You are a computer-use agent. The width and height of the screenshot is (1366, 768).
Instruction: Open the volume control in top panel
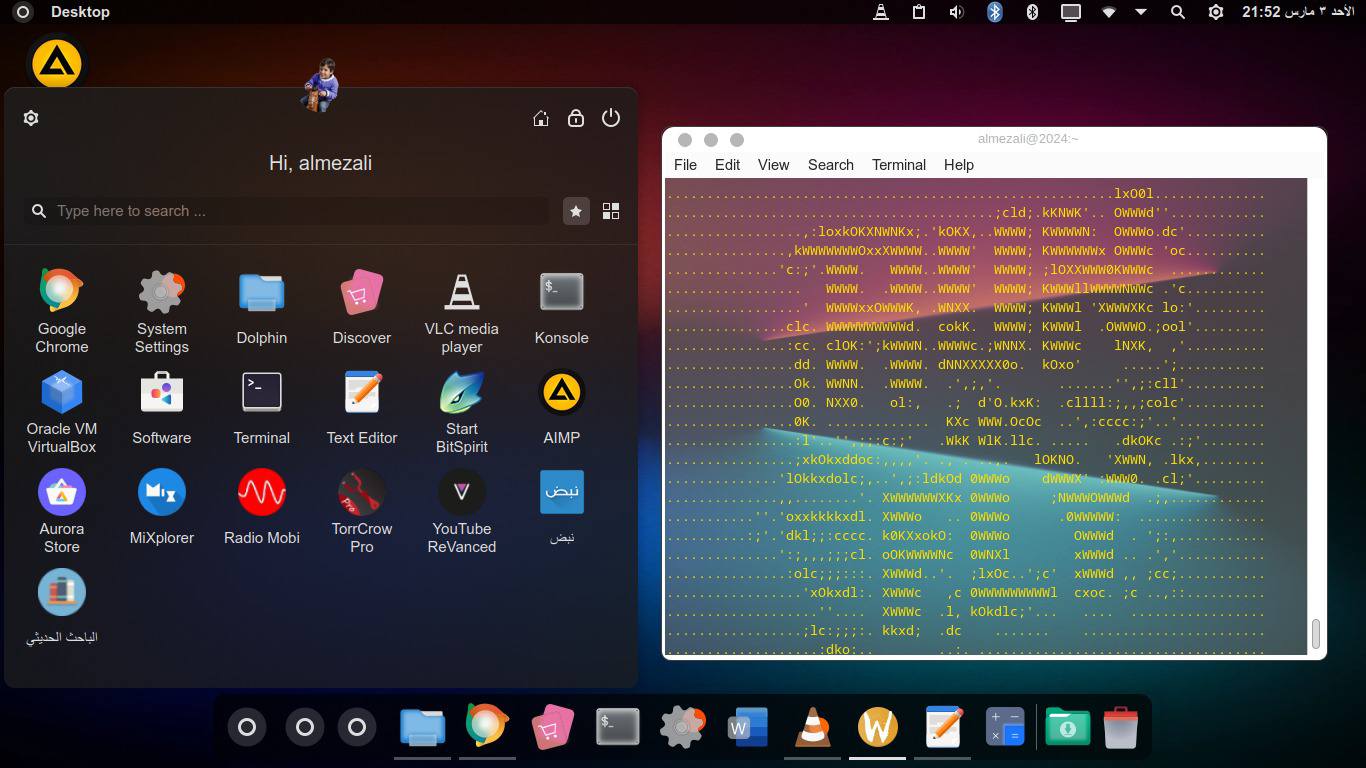[957, 12]
